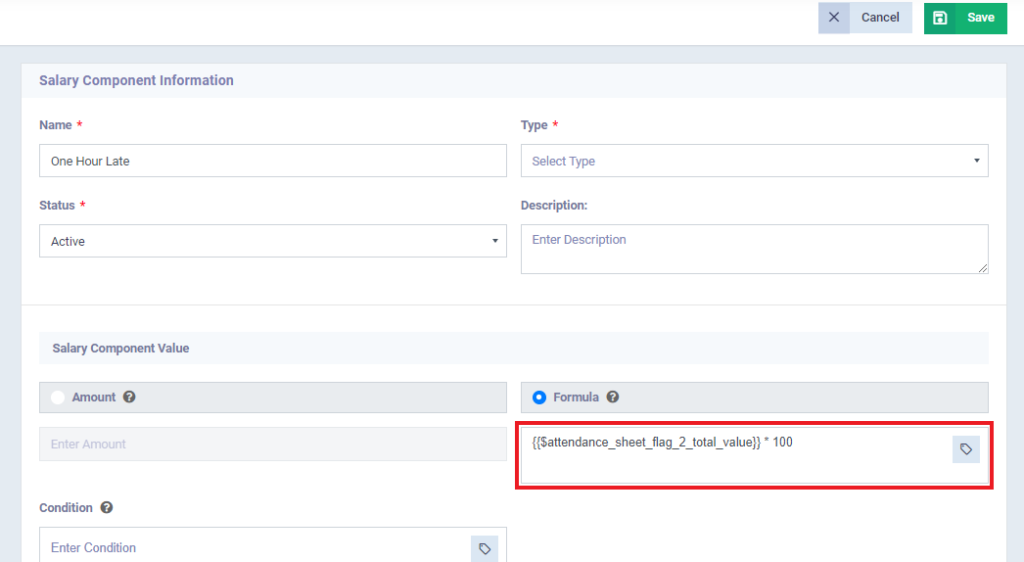Screen dimensions: 1024x562
Task: Click the Save button
Action: coord(965,18)
